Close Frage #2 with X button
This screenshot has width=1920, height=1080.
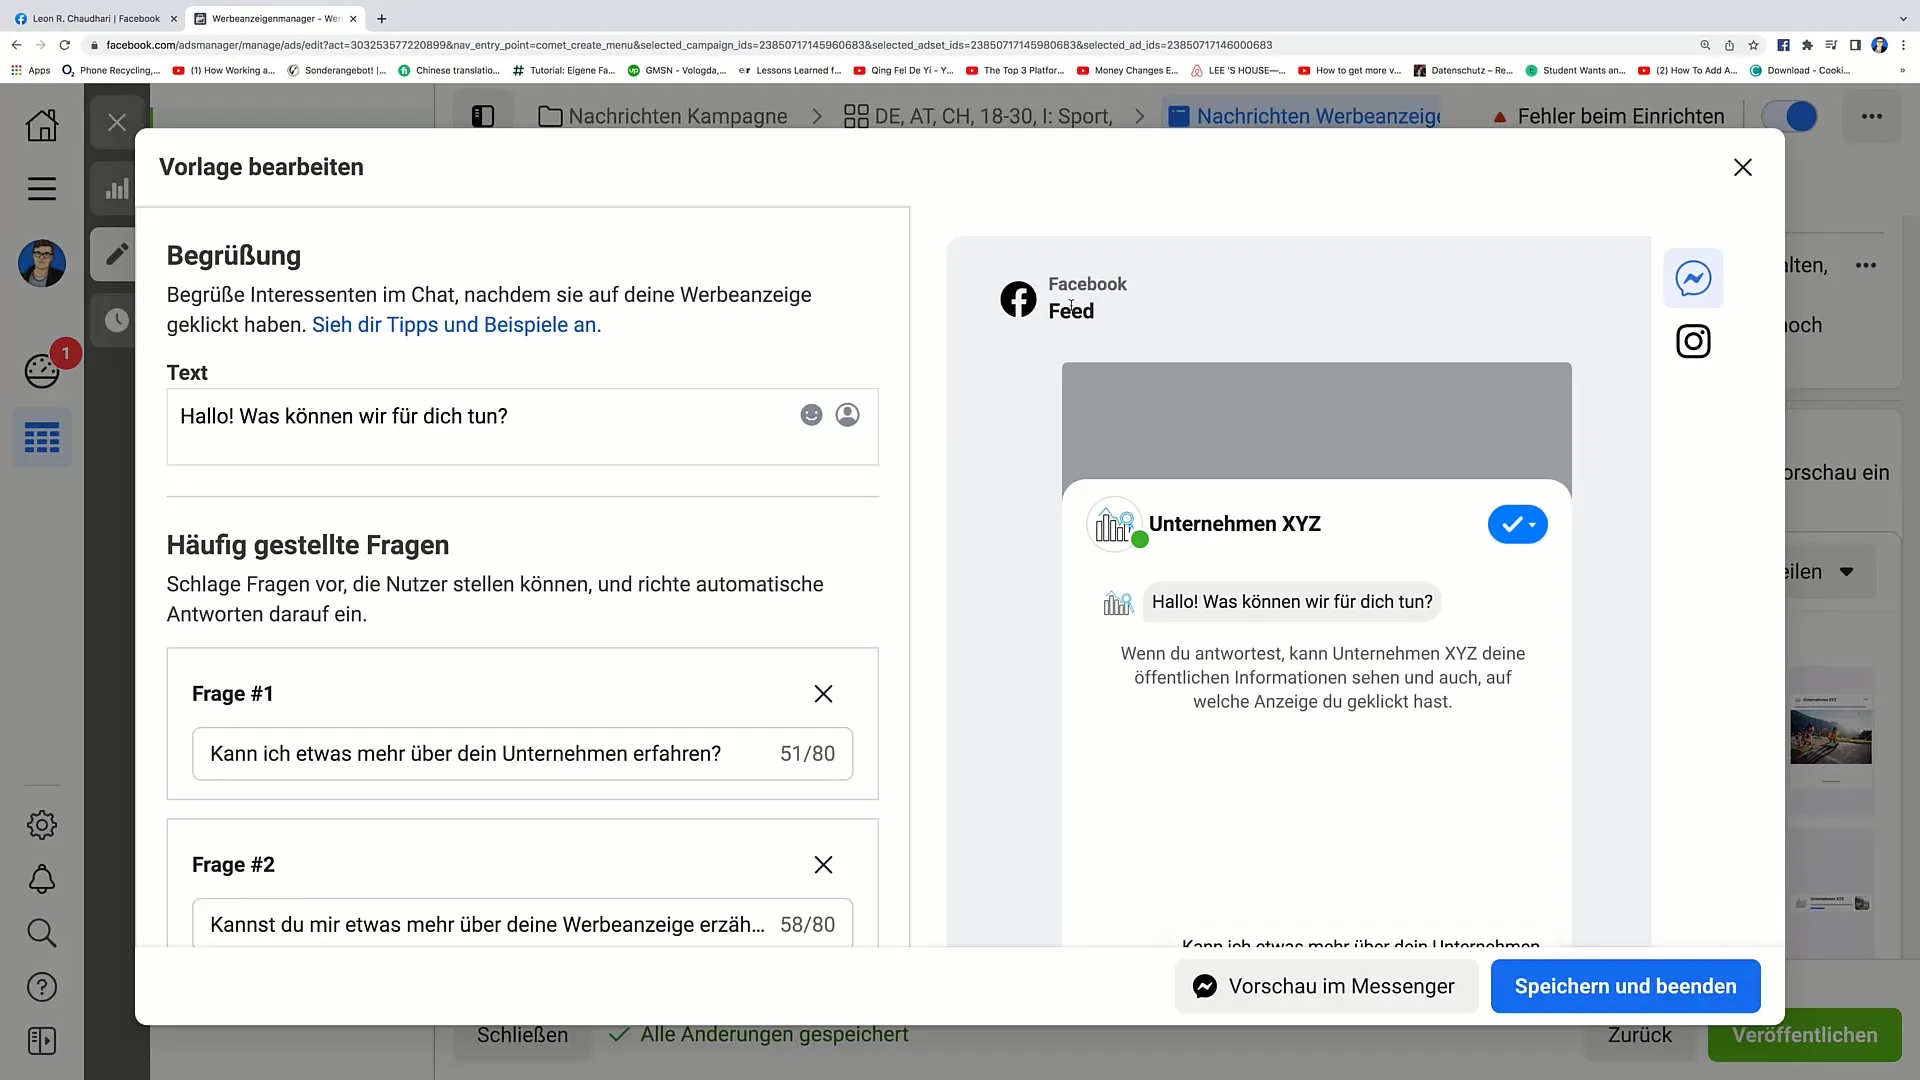click(823, 864)
